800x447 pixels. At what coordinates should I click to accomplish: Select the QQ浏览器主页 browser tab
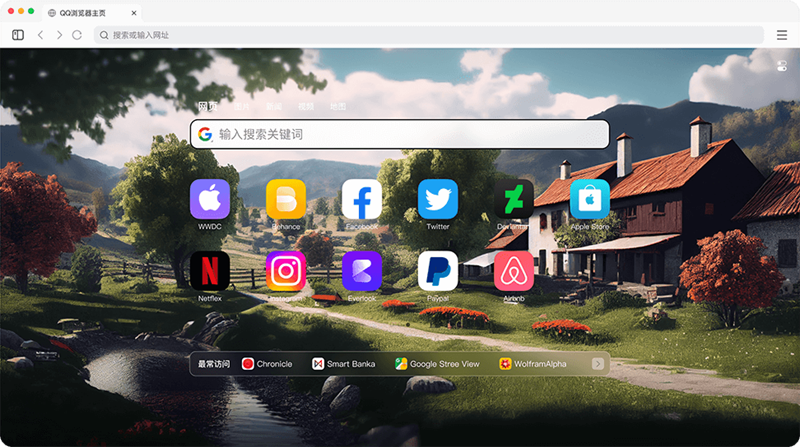[92, 13]
